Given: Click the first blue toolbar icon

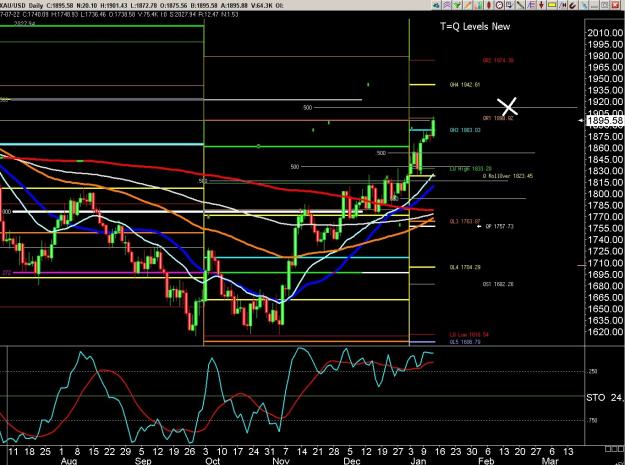Looking at the screenshot, I should click(x=436, y=5).
